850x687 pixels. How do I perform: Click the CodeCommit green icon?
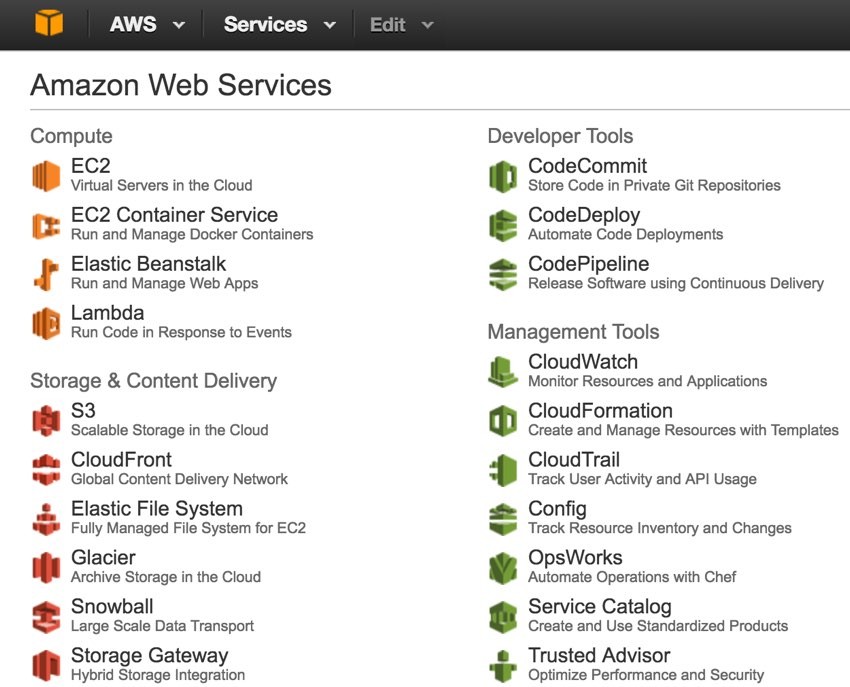point(503,176)
